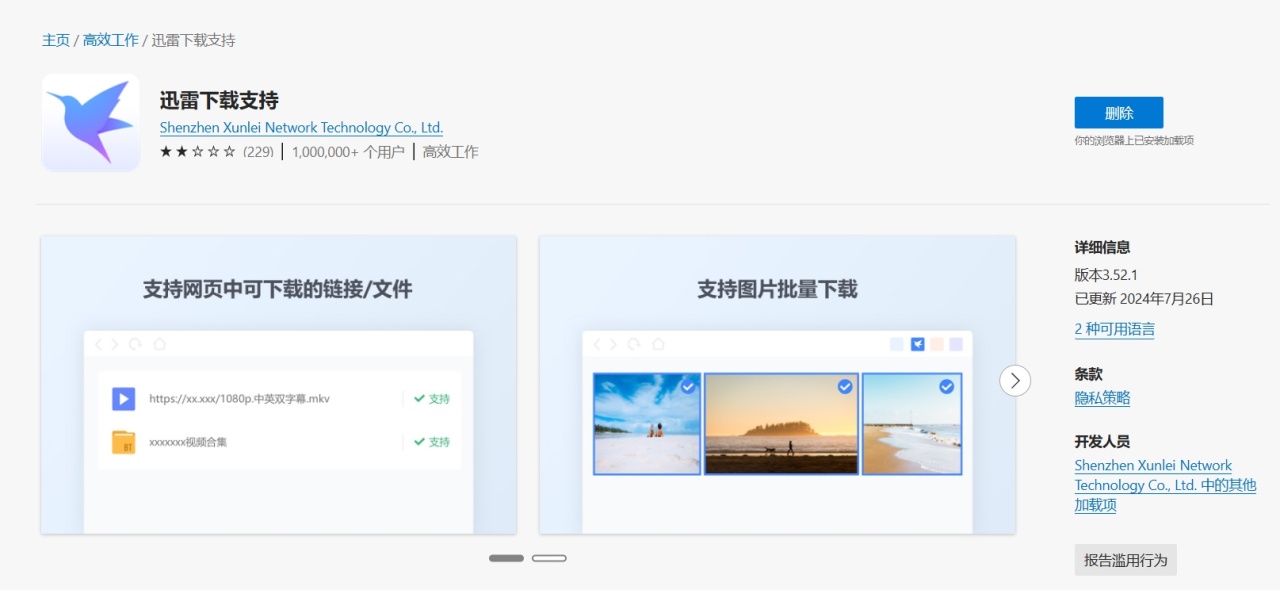The image size is (1280, 590).
Task: Click the 报告滥用行为 button
Action: click(1126, 560)
